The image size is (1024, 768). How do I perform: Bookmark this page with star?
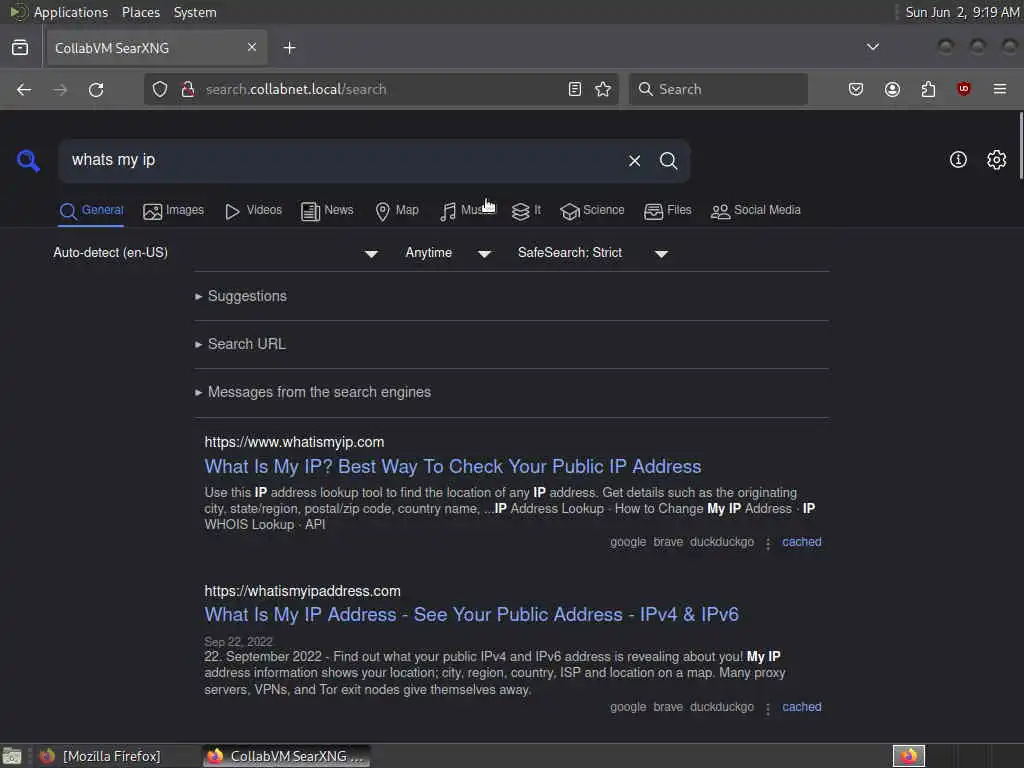coord(603,89)
